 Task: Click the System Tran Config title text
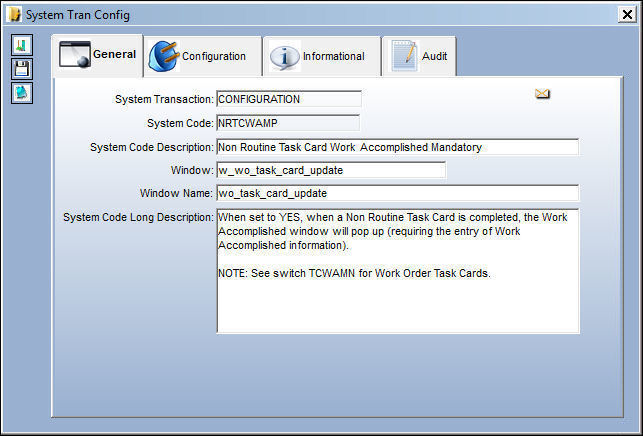[x=78, y=15]
